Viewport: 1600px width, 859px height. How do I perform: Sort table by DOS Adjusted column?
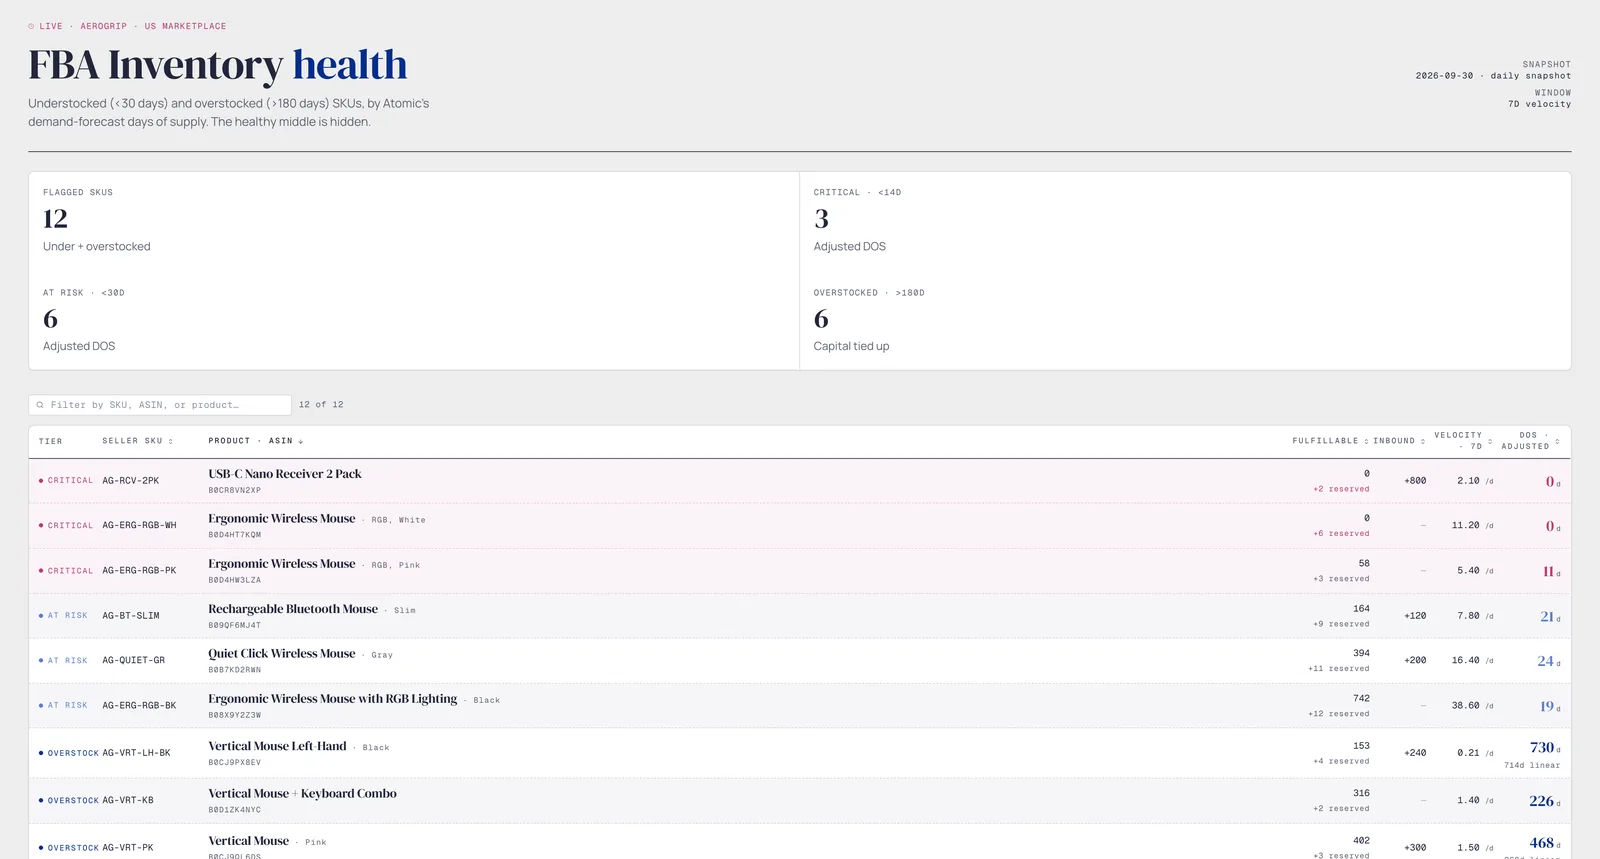tap(1529, 441)
